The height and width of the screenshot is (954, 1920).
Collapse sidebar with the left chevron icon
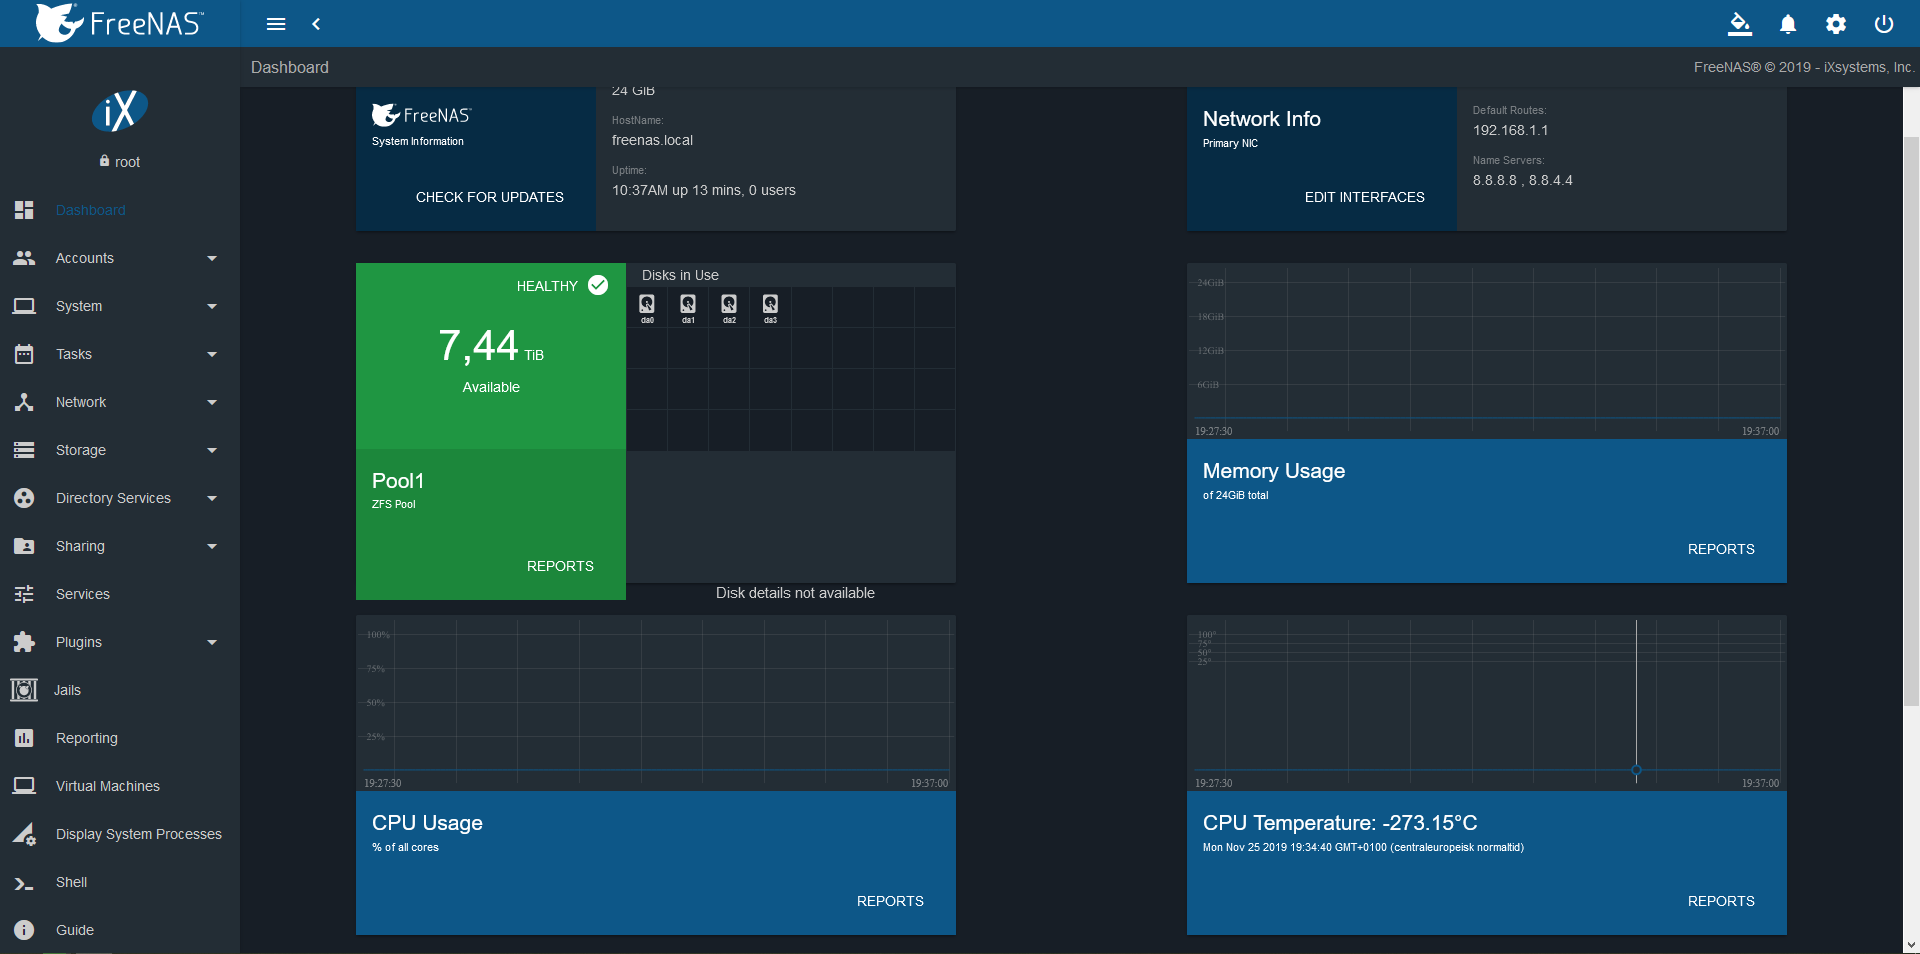click(316, 24)
